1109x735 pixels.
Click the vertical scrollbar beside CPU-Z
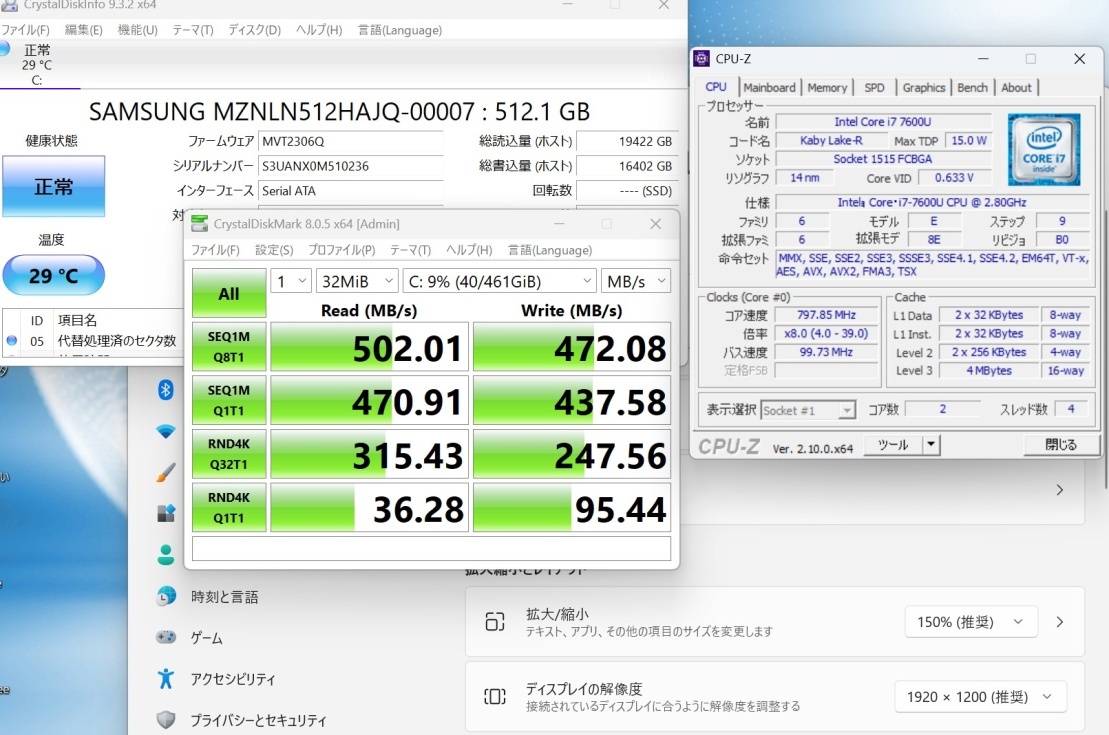(x=1105, y=347)
